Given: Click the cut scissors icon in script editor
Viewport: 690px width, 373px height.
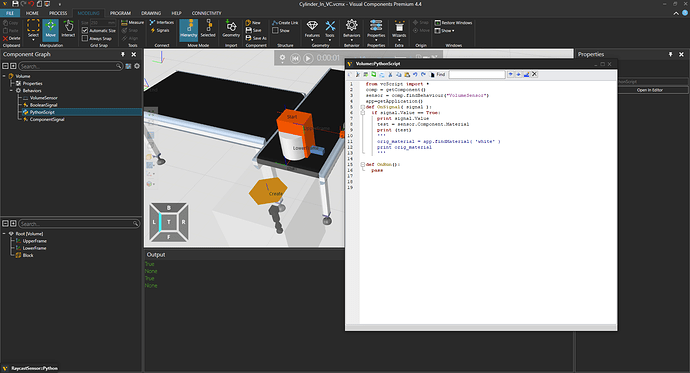Looking at the screenshot, I should tap(390, 75).
